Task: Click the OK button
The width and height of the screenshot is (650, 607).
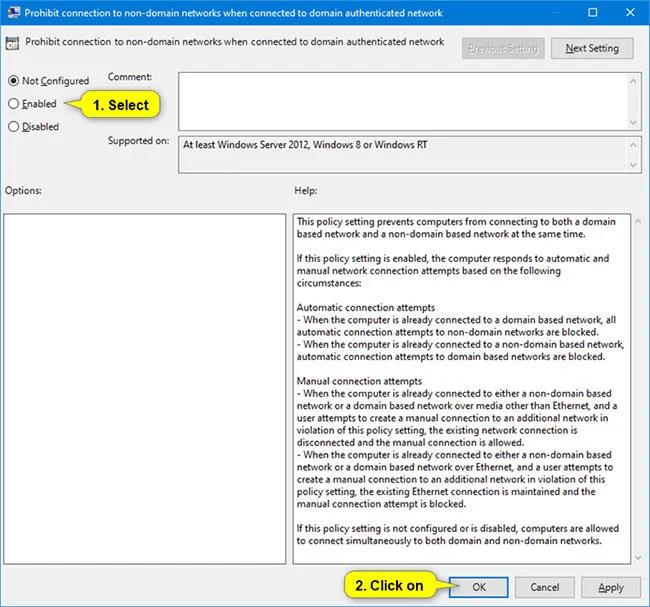Action: [x=478, y=587]
